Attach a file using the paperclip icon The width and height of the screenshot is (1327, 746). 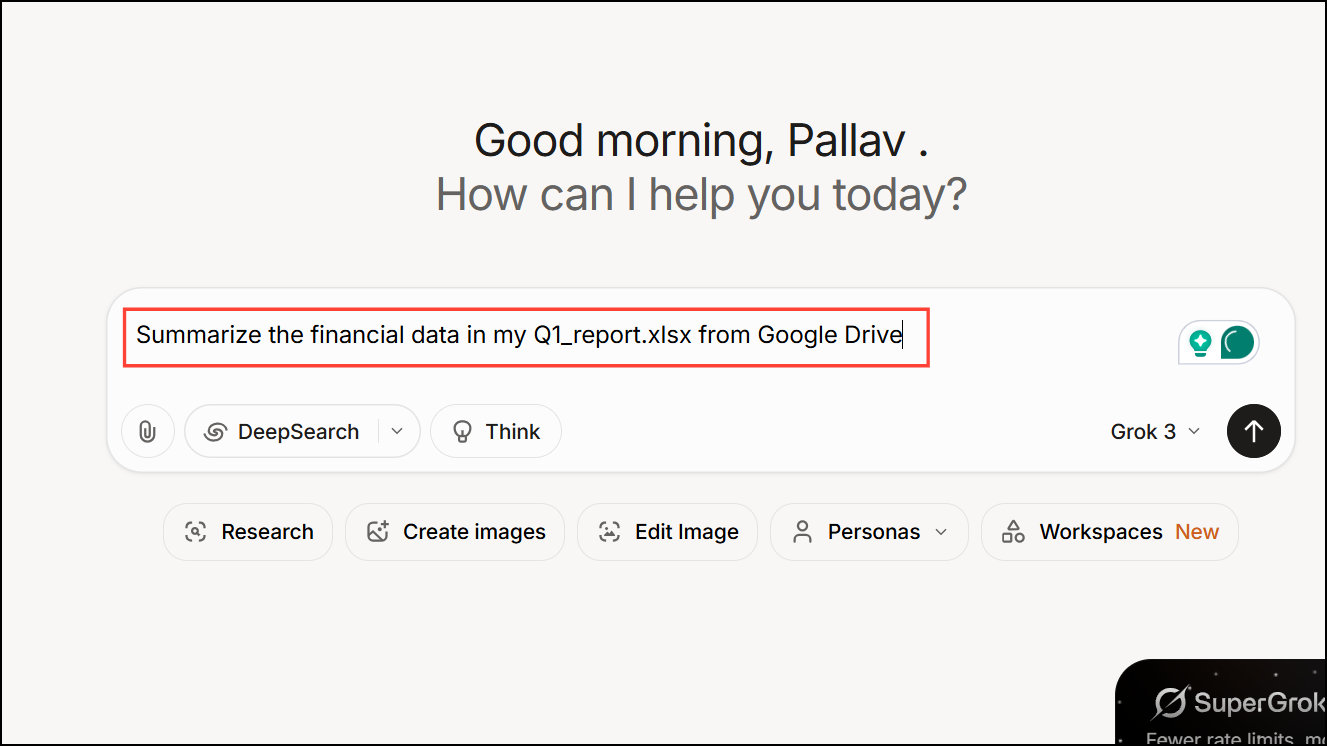(147, 432)
